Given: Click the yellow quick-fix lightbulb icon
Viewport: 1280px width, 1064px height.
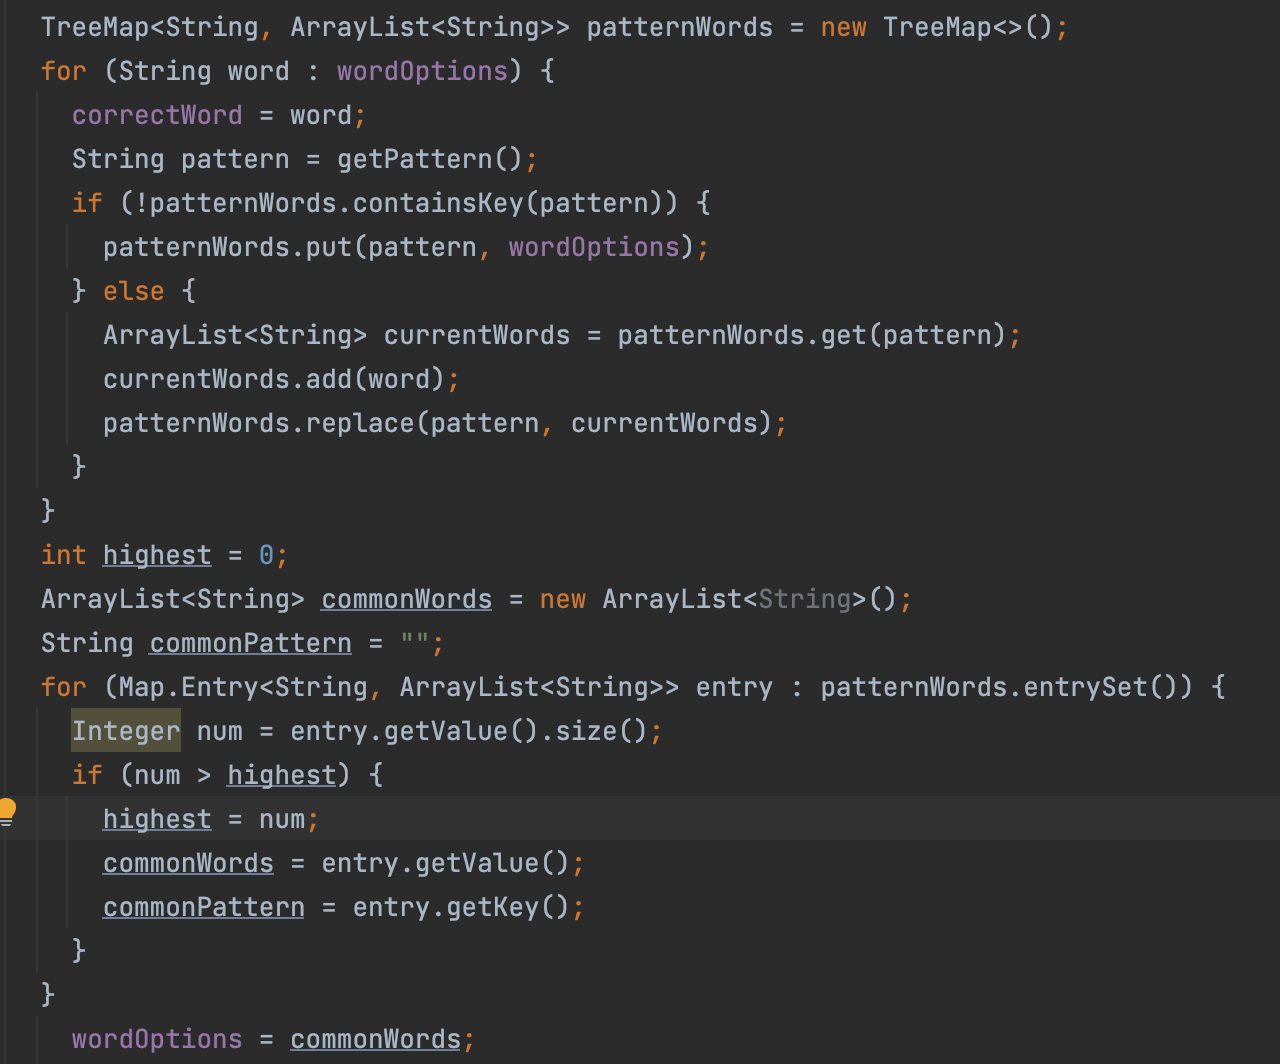Looking at the screenshot, I should click(x=8, y=810).
